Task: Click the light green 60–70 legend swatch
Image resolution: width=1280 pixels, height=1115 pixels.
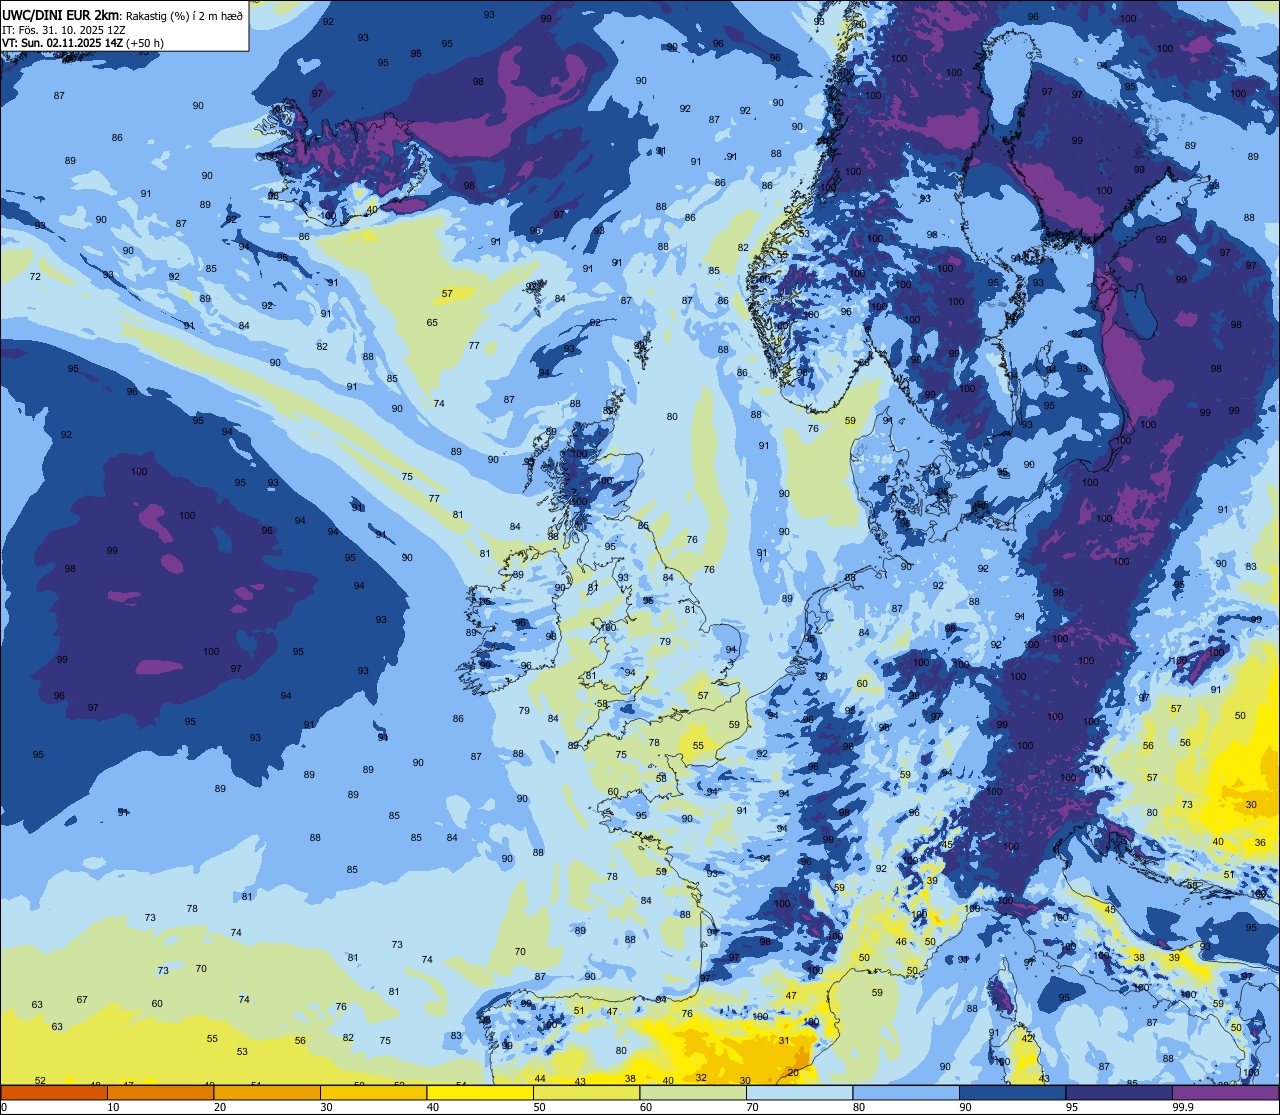Action: point(693,1093)
